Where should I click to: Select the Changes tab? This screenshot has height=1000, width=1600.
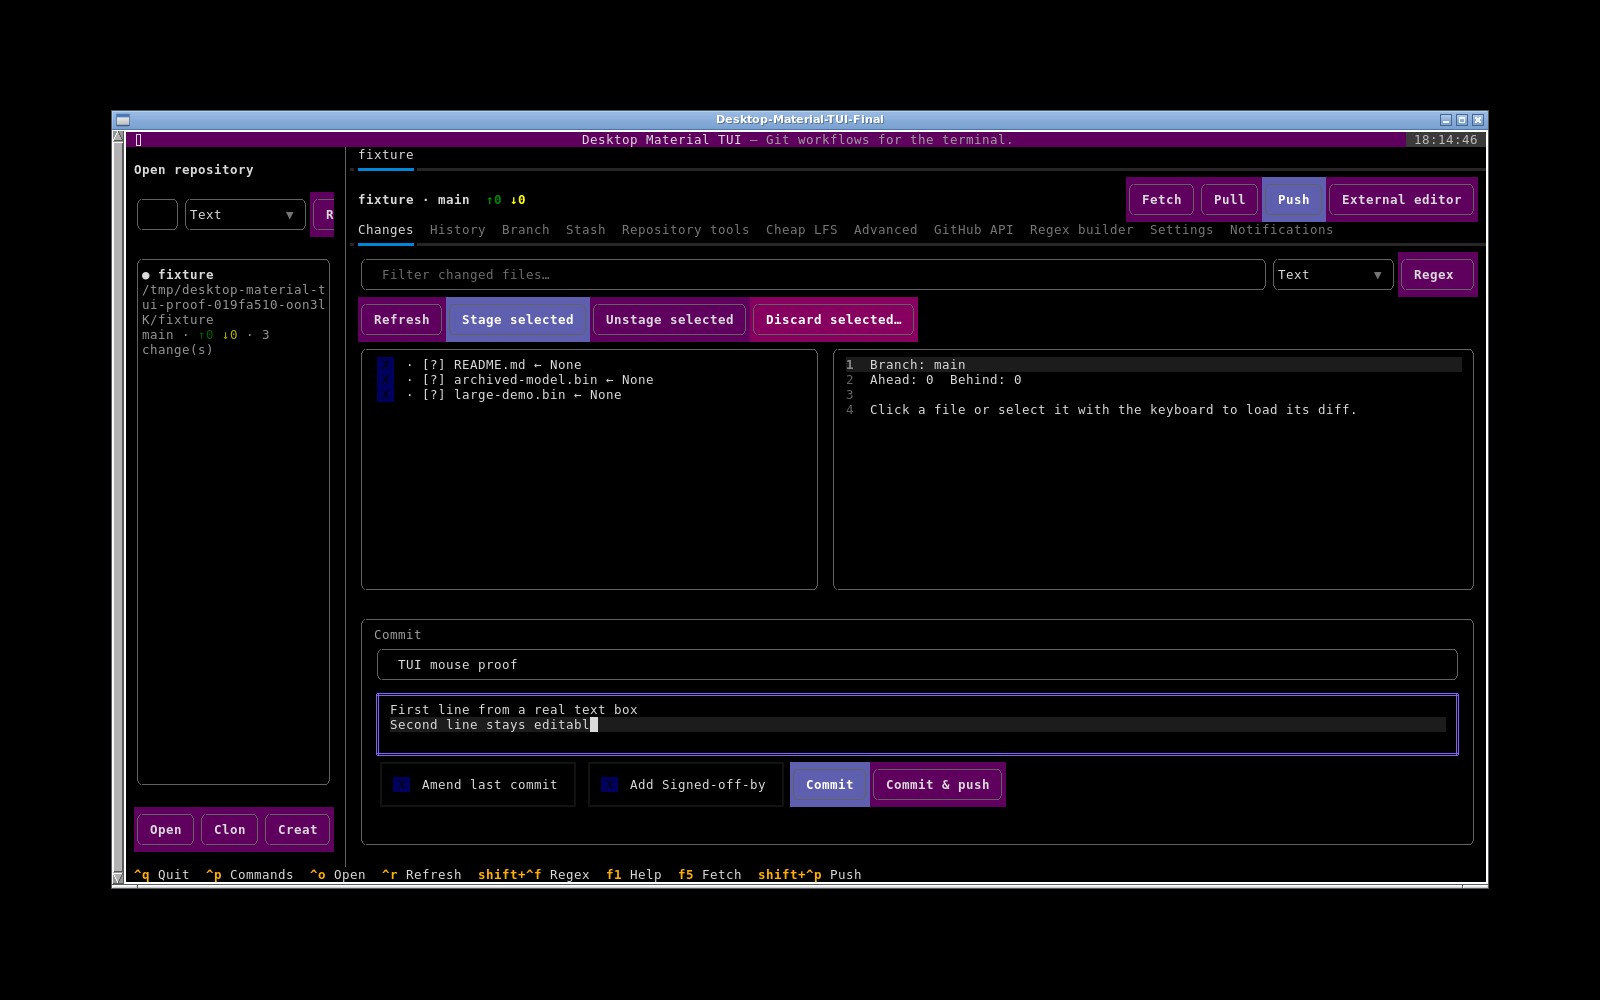(x=386, y=230)
